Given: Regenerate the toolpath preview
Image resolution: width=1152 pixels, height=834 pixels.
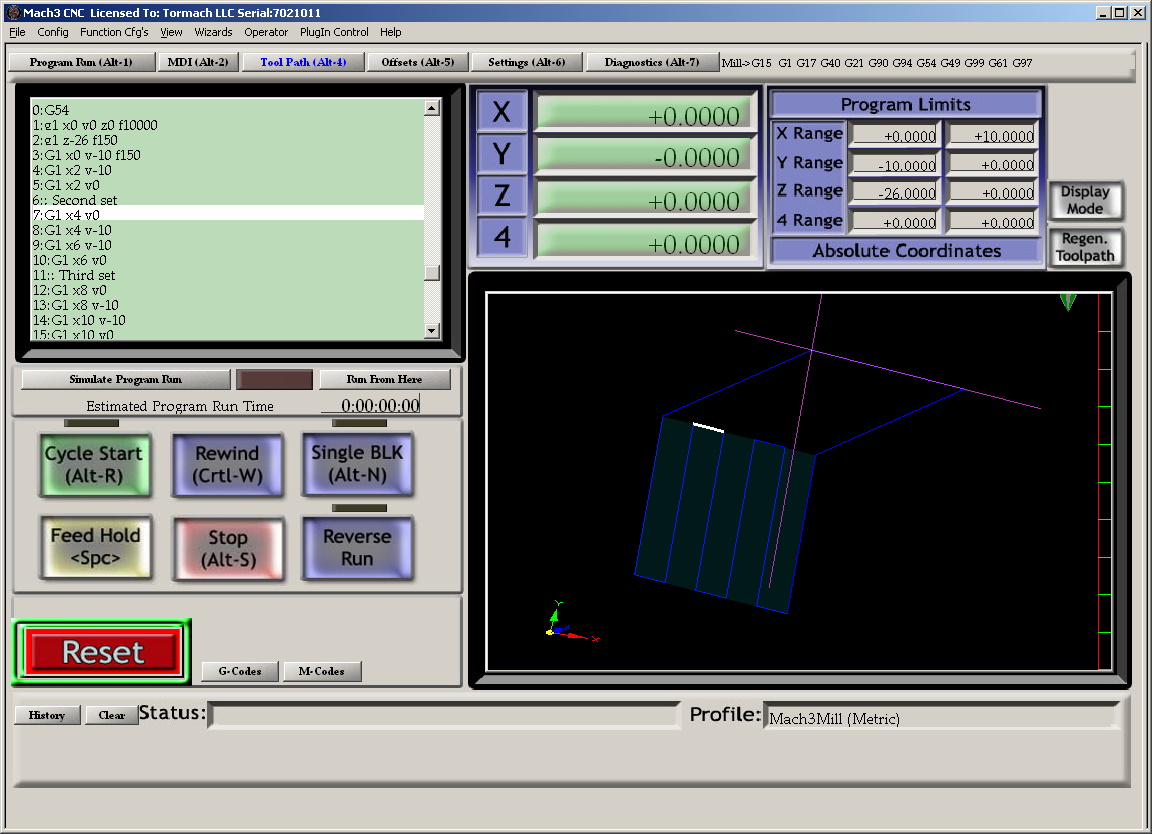Looking at the screenshot, I should pyautogui.click(x=1086, y=247).
